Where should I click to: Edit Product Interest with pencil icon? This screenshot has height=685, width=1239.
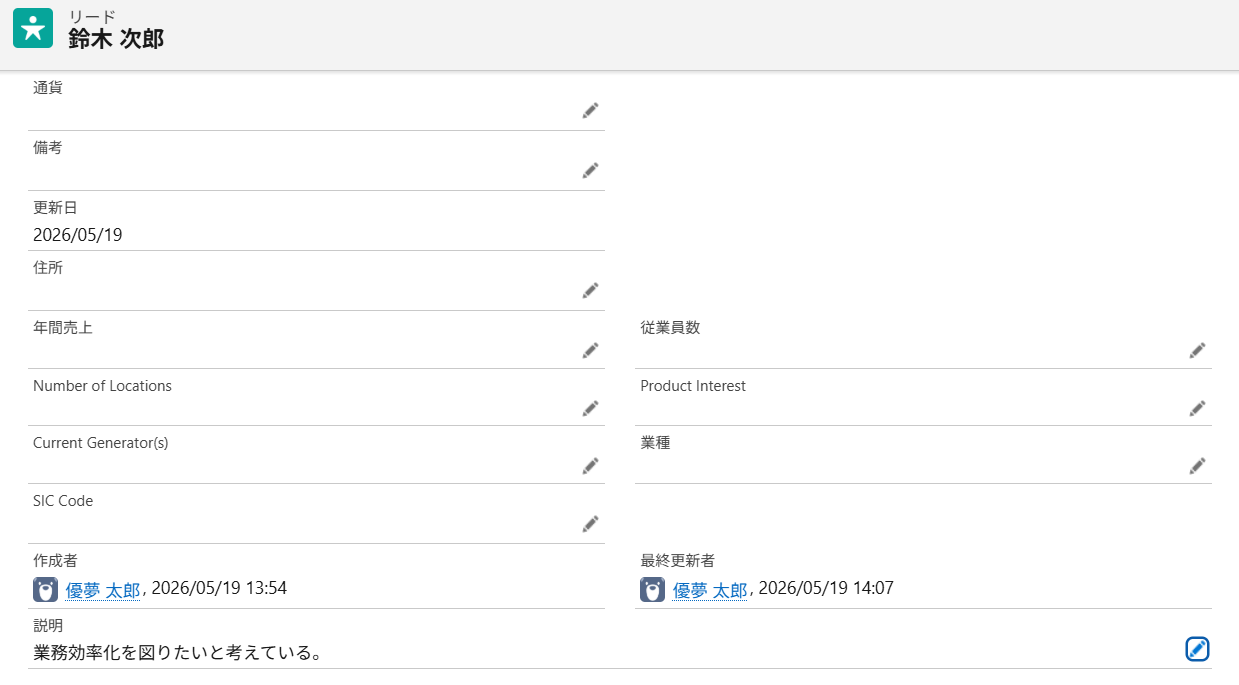(1197, 408)
